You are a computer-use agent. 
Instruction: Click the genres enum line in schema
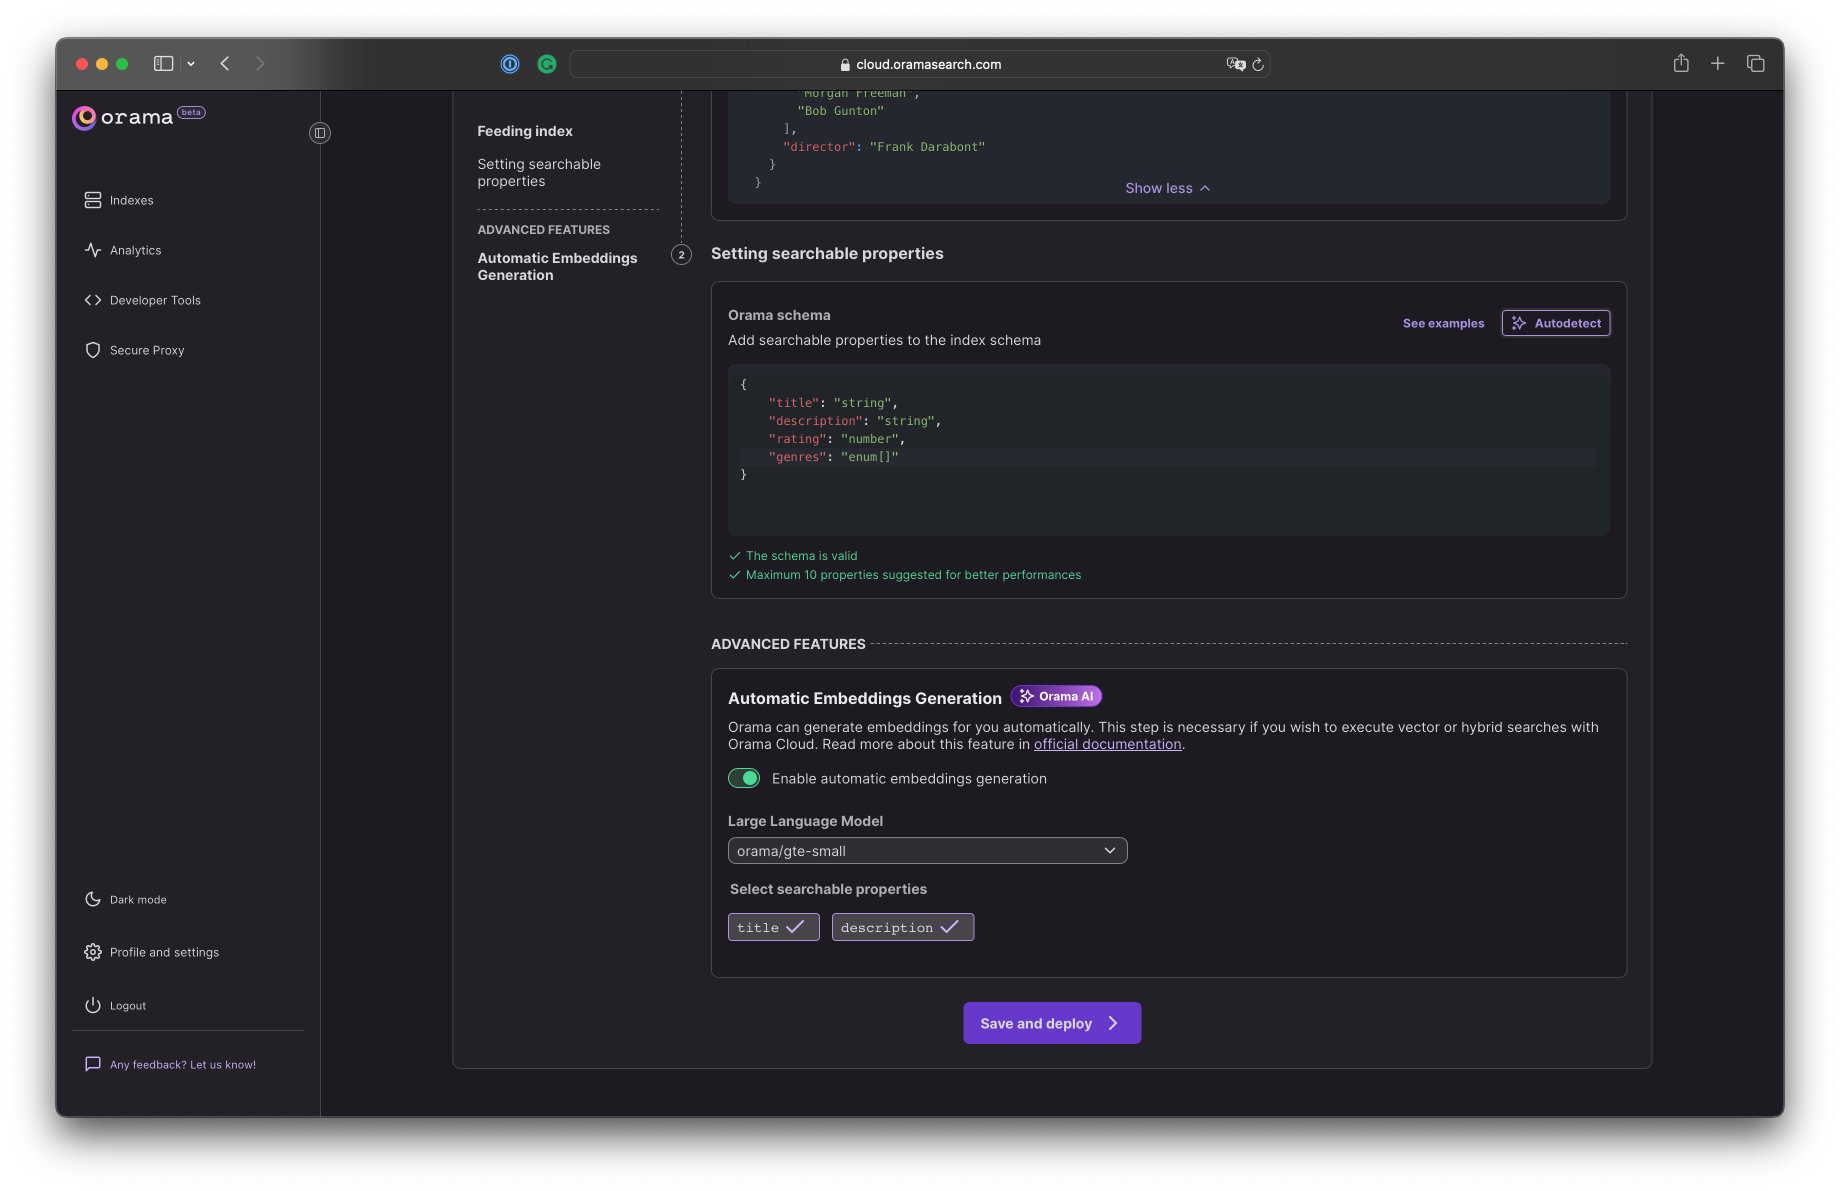pyautogui.click(x=1168, y=457)
